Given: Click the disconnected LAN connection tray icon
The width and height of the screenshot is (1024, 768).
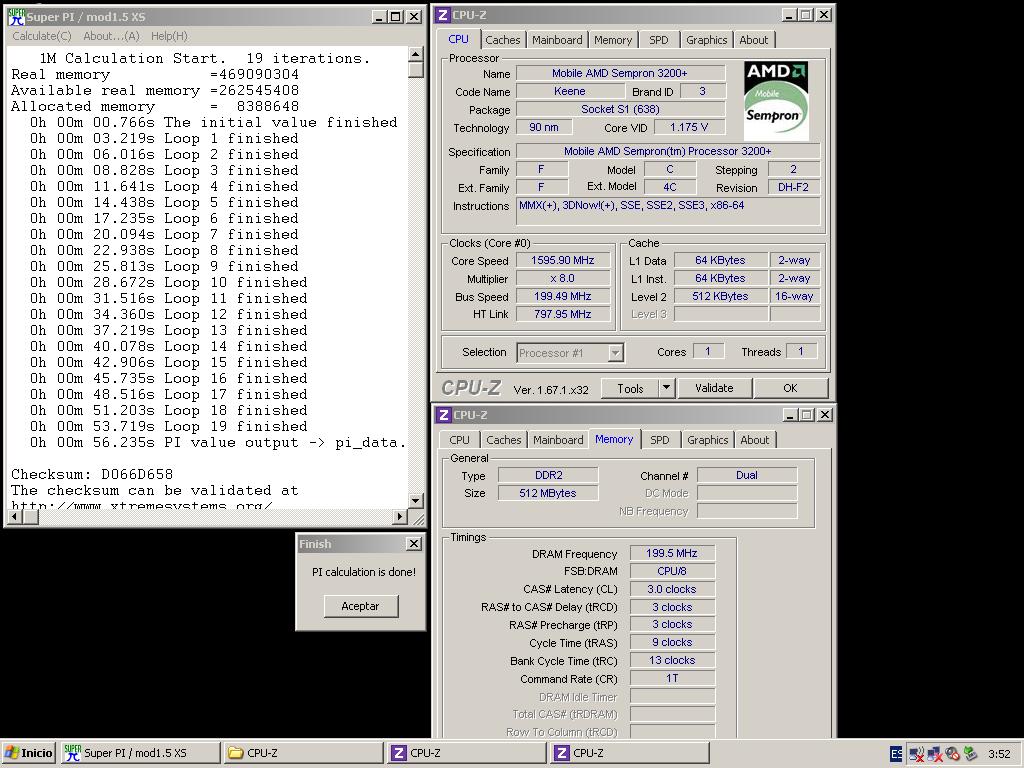Looking at the screenshot, I should point(935,754).
